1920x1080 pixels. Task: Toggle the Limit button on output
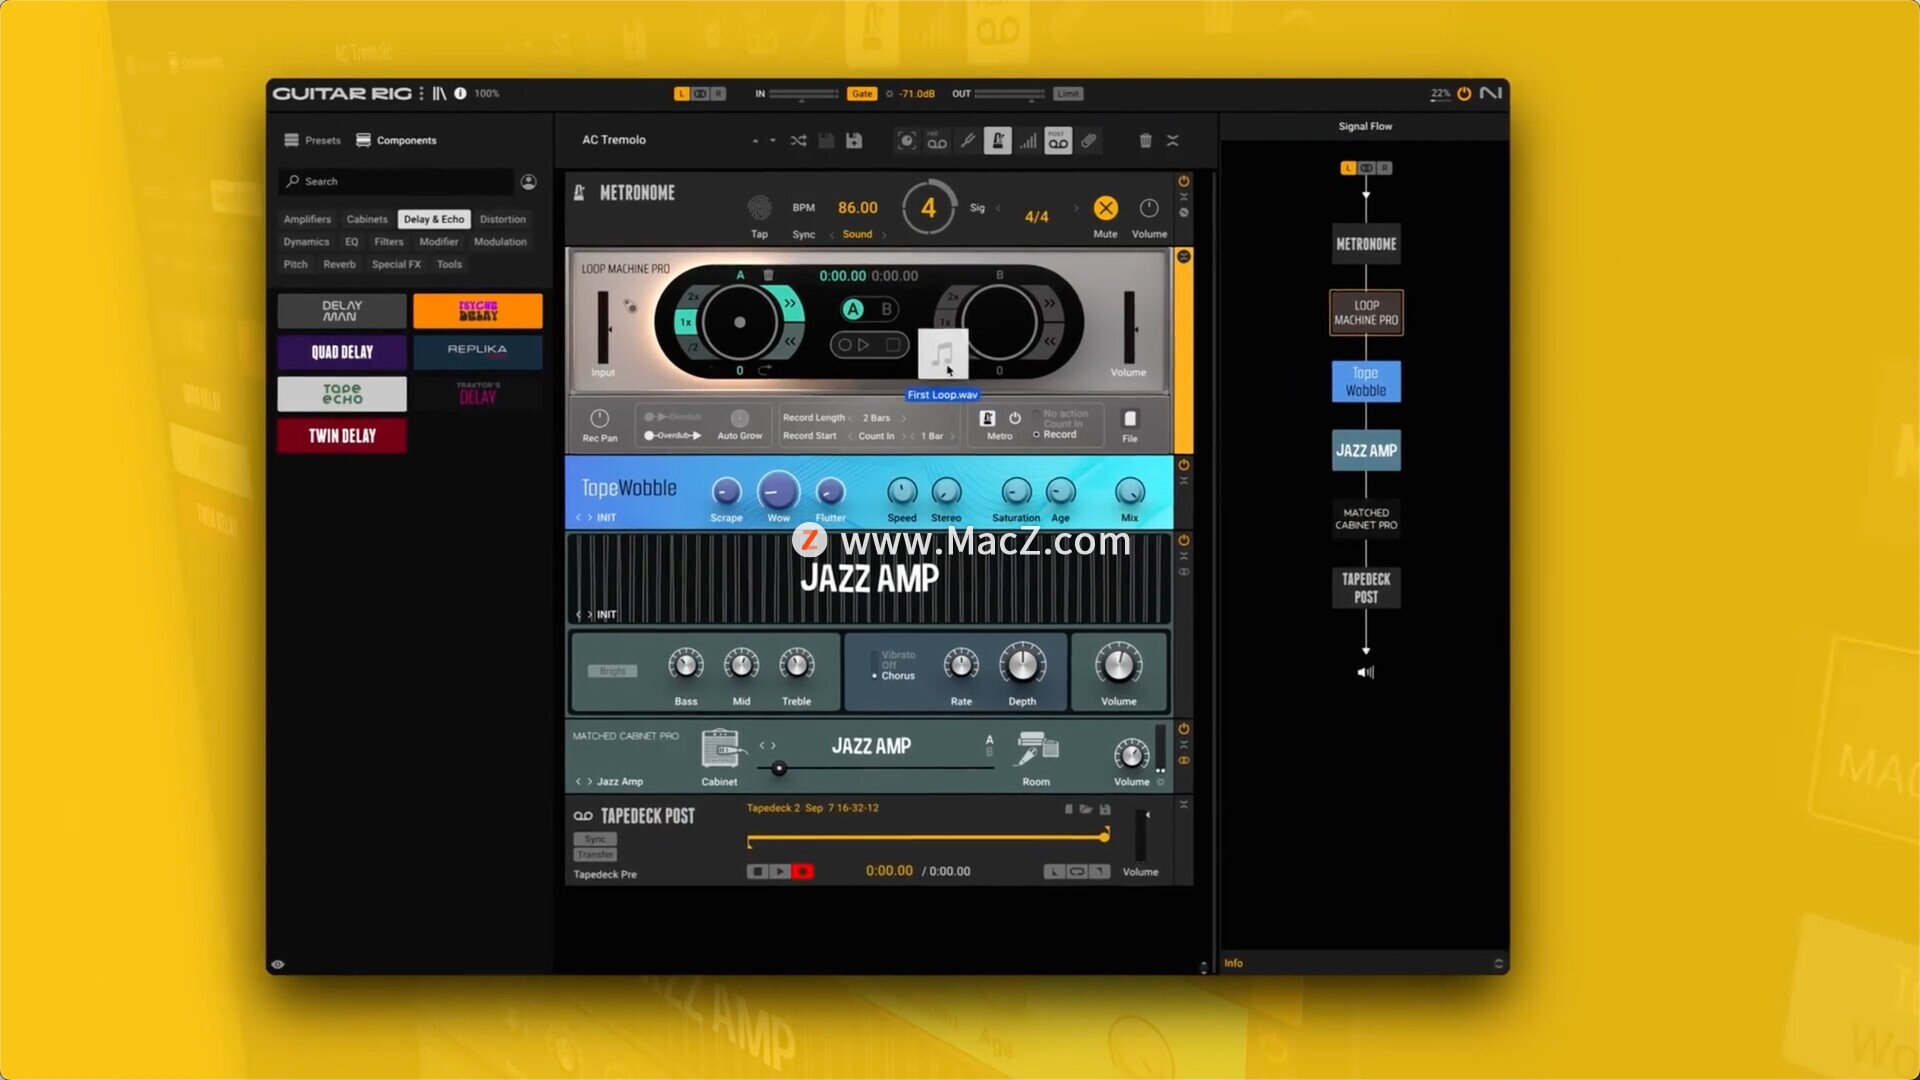tap(1068, 94)
